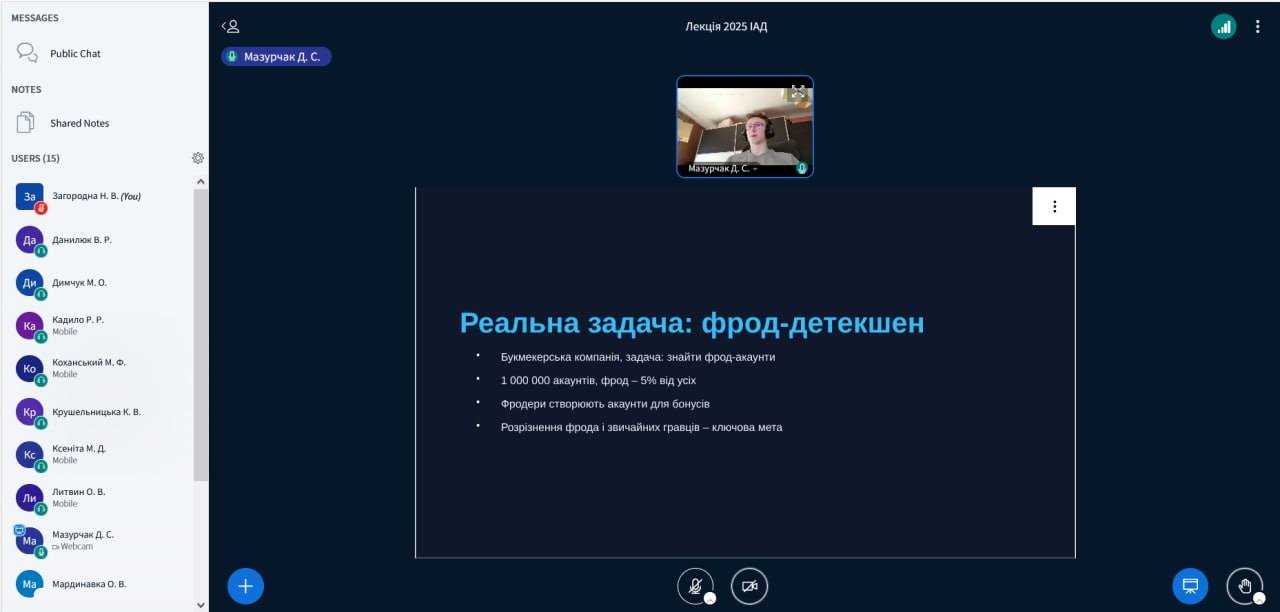Viewport: 1280px width, 612px height.
Task: Click the webcam thumbnail of Мазурчак
Action: (x=744, y=125)
